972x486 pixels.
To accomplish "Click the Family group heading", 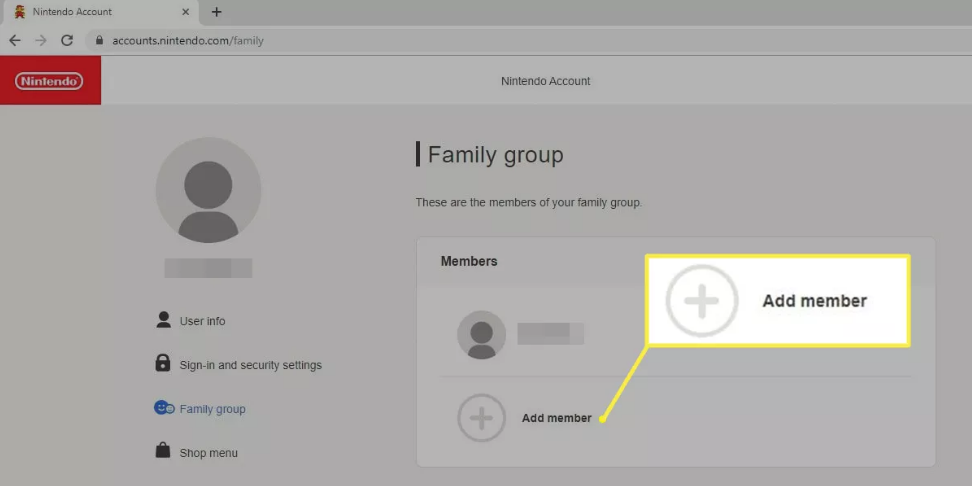I will pos(495,154).
